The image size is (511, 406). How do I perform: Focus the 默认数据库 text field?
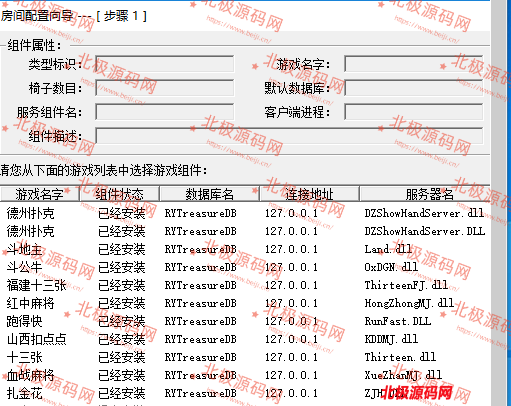tap(414, 88)
